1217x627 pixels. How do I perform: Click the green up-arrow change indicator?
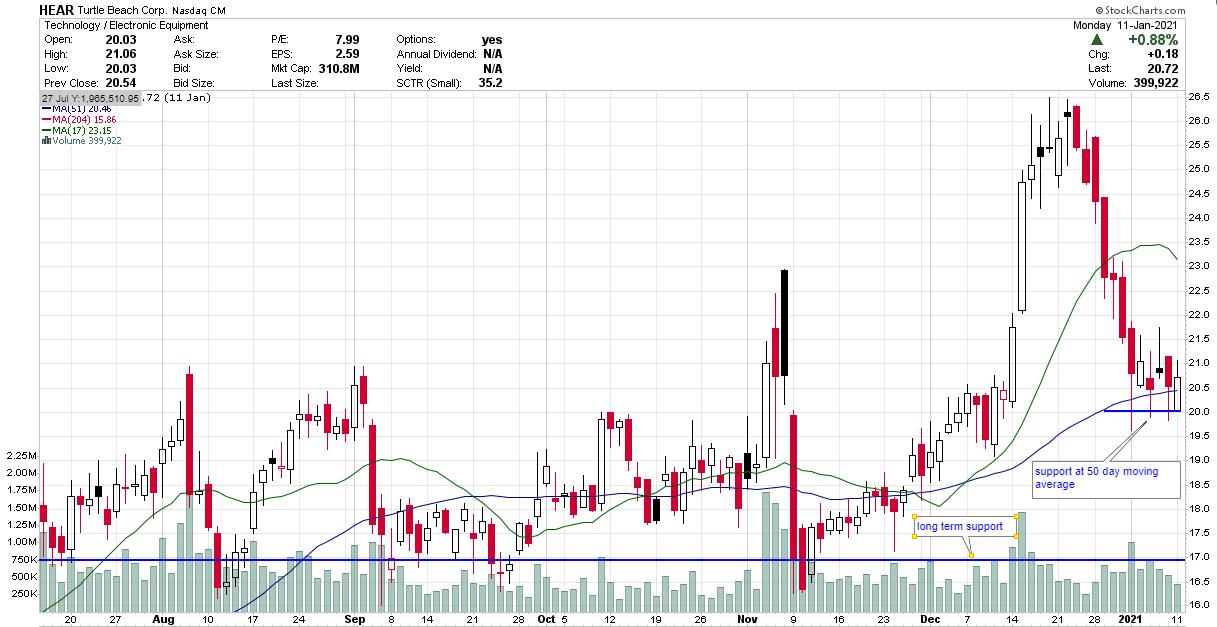click(x=1098, y=40)
